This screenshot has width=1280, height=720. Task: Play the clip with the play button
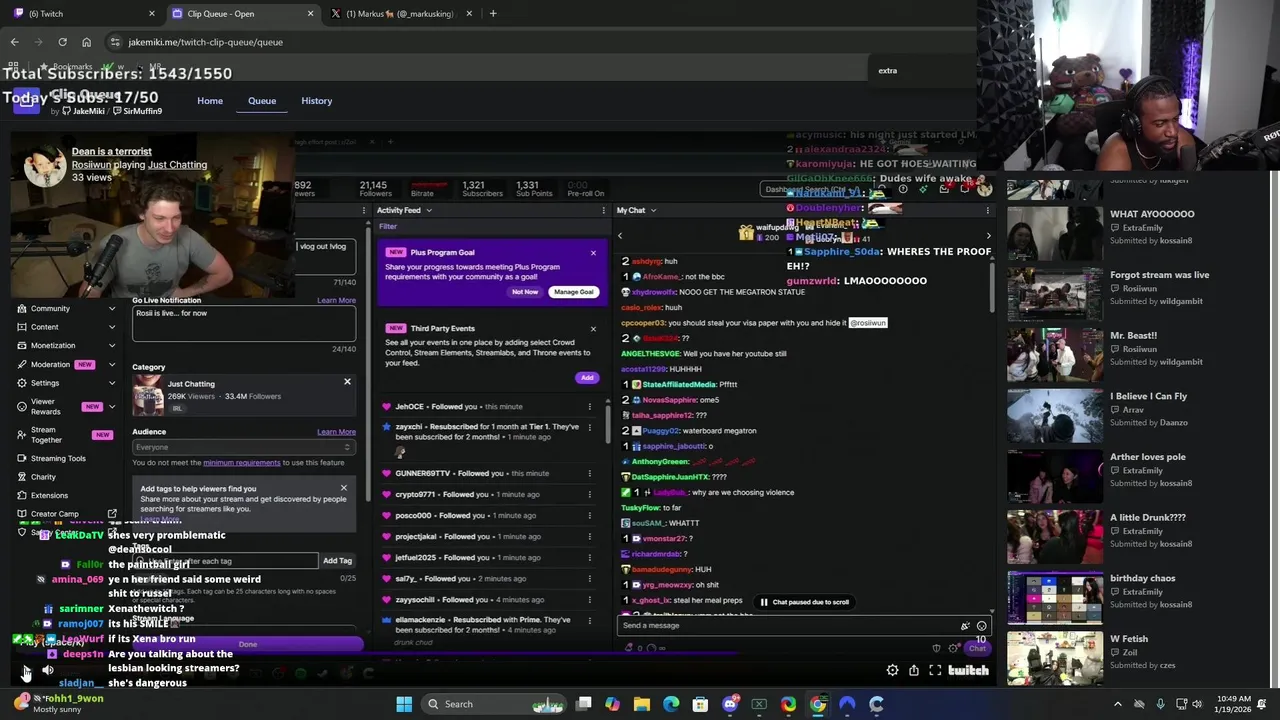coord(26,671)
